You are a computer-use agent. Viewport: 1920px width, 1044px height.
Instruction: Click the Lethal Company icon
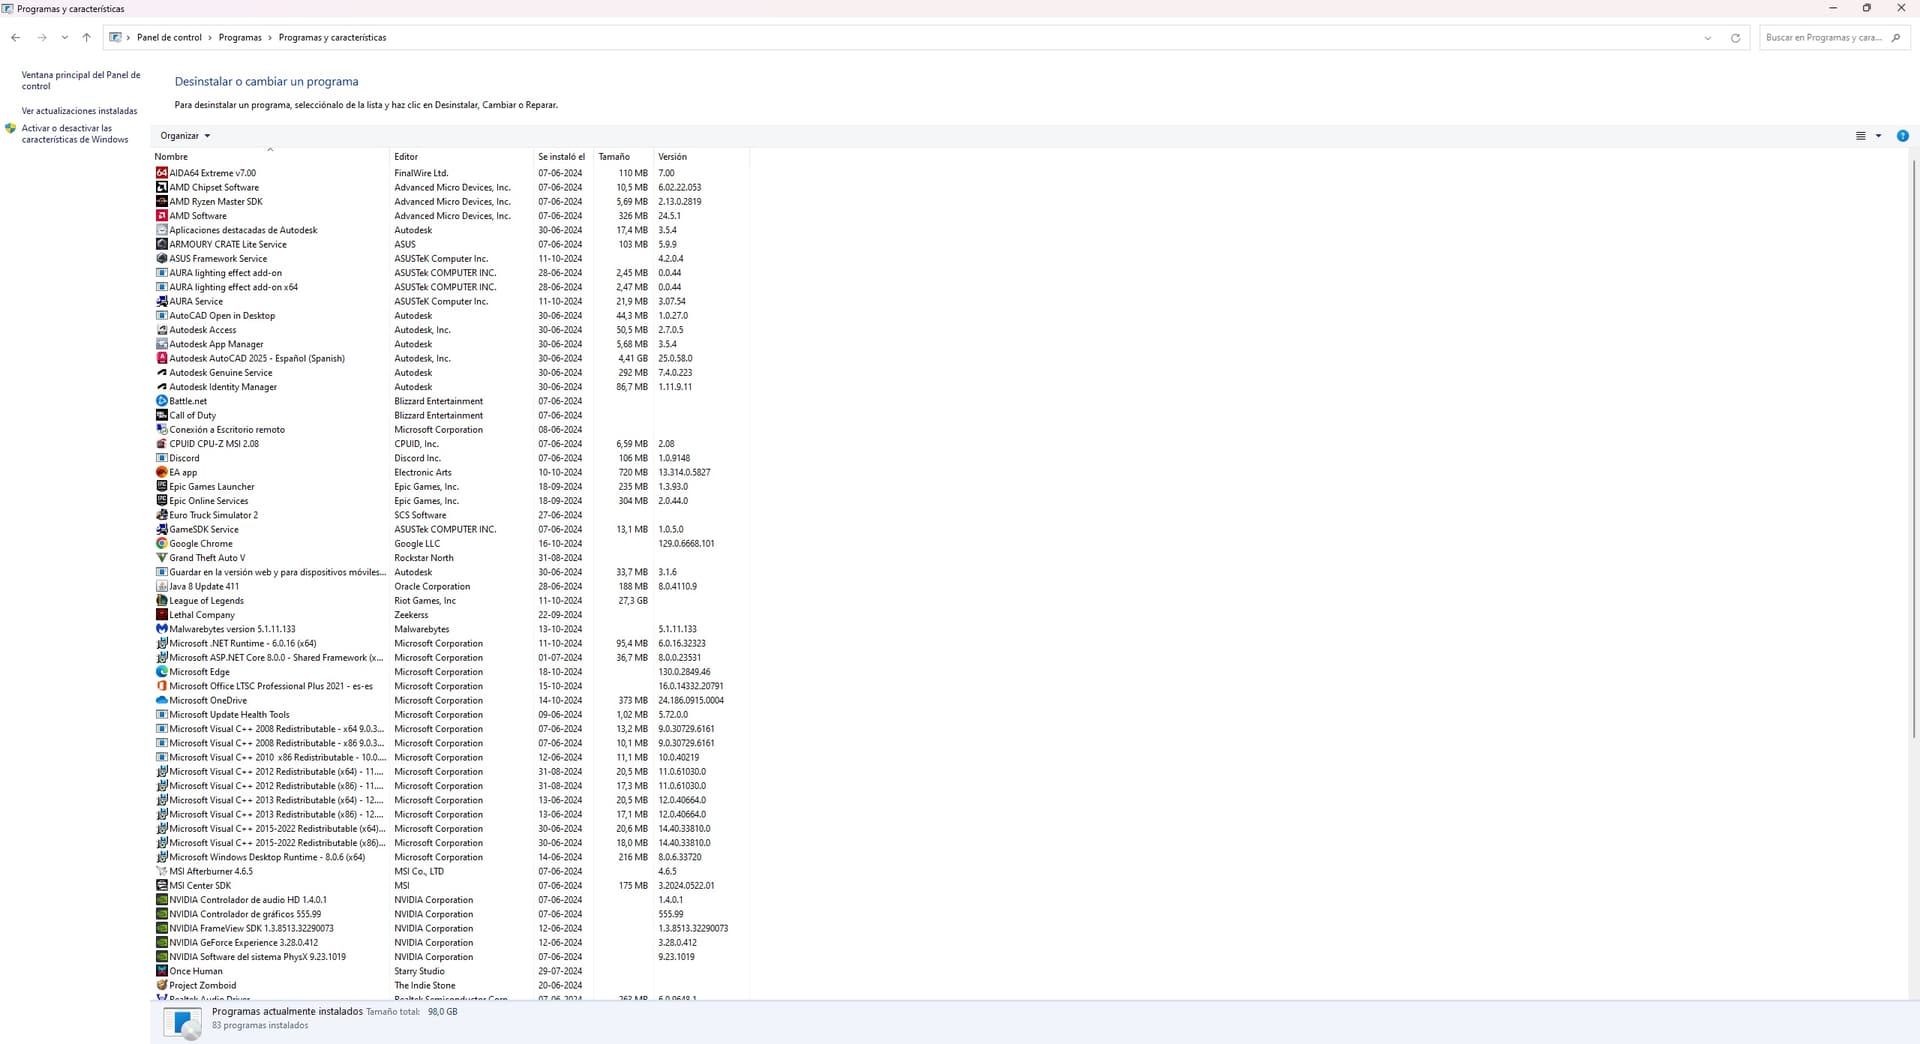pos(162,615)
